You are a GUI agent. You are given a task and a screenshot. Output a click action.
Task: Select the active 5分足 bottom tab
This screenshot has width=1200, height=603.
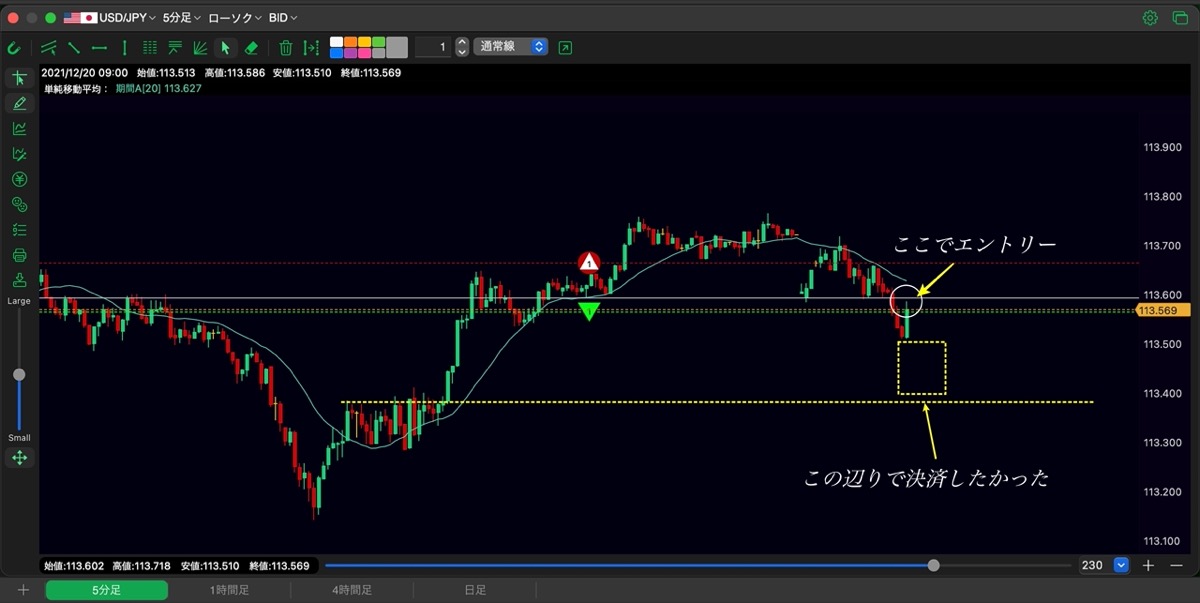[x=106, y=590]
